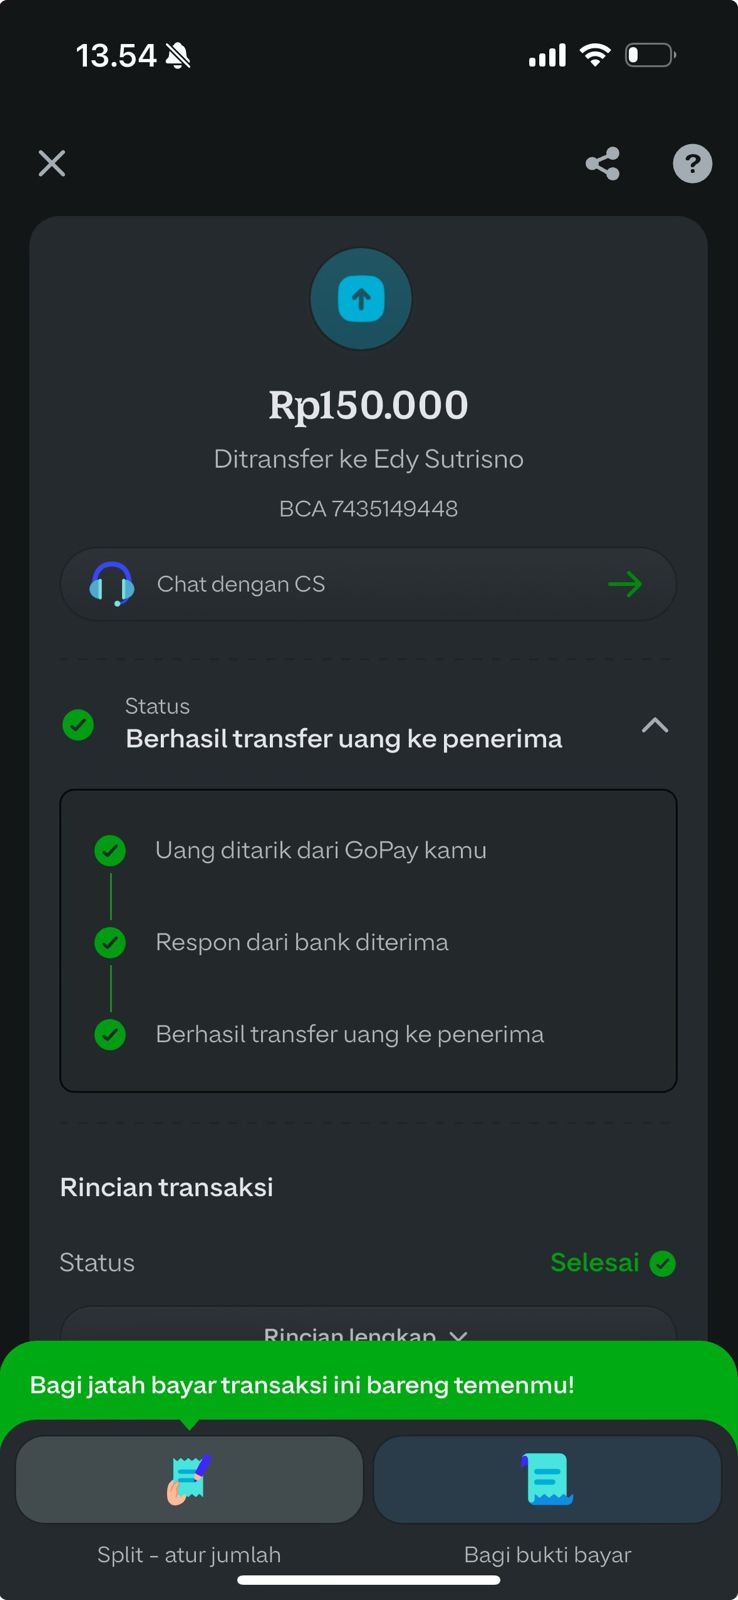Viewport: 738px width, 1600px height.
Task: Collapse the Status section chevron
Action: click(655, 725)
